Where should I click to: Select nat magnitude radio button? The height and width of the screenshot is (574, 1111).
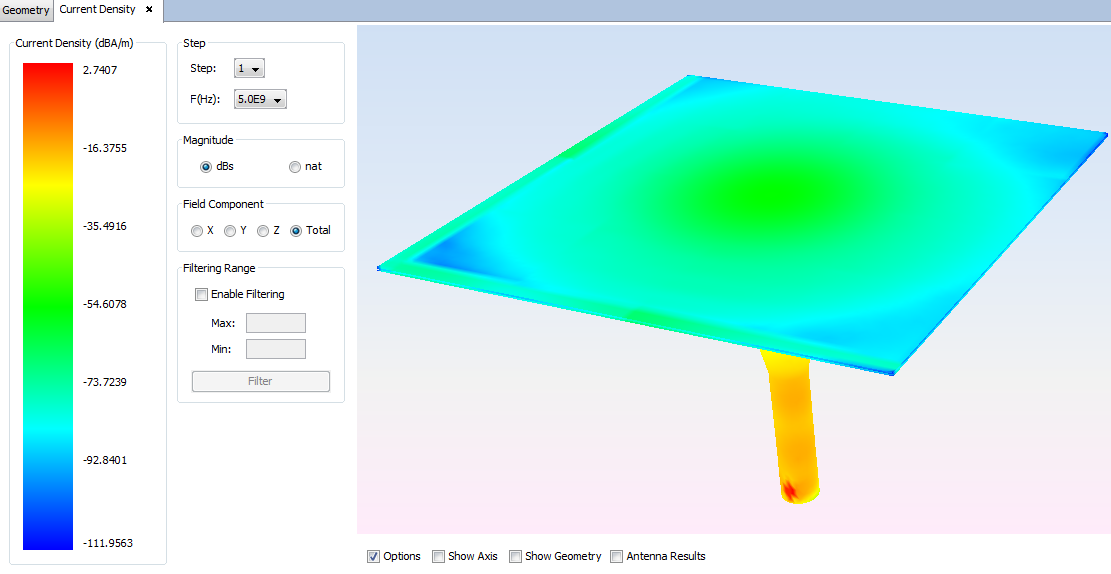pyautogui.click(x=295, y=167)
